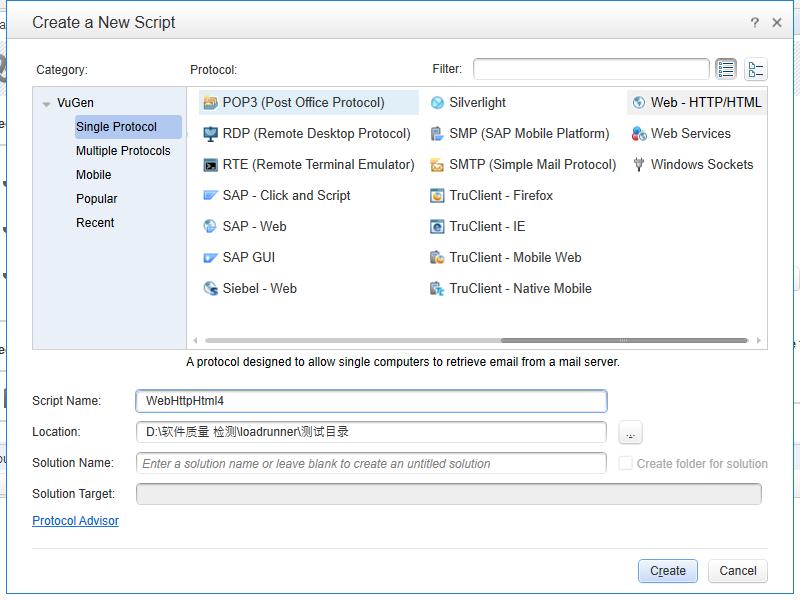Enable Create folder for solution checkbox
Screen dimensions: 800x600
625,463
